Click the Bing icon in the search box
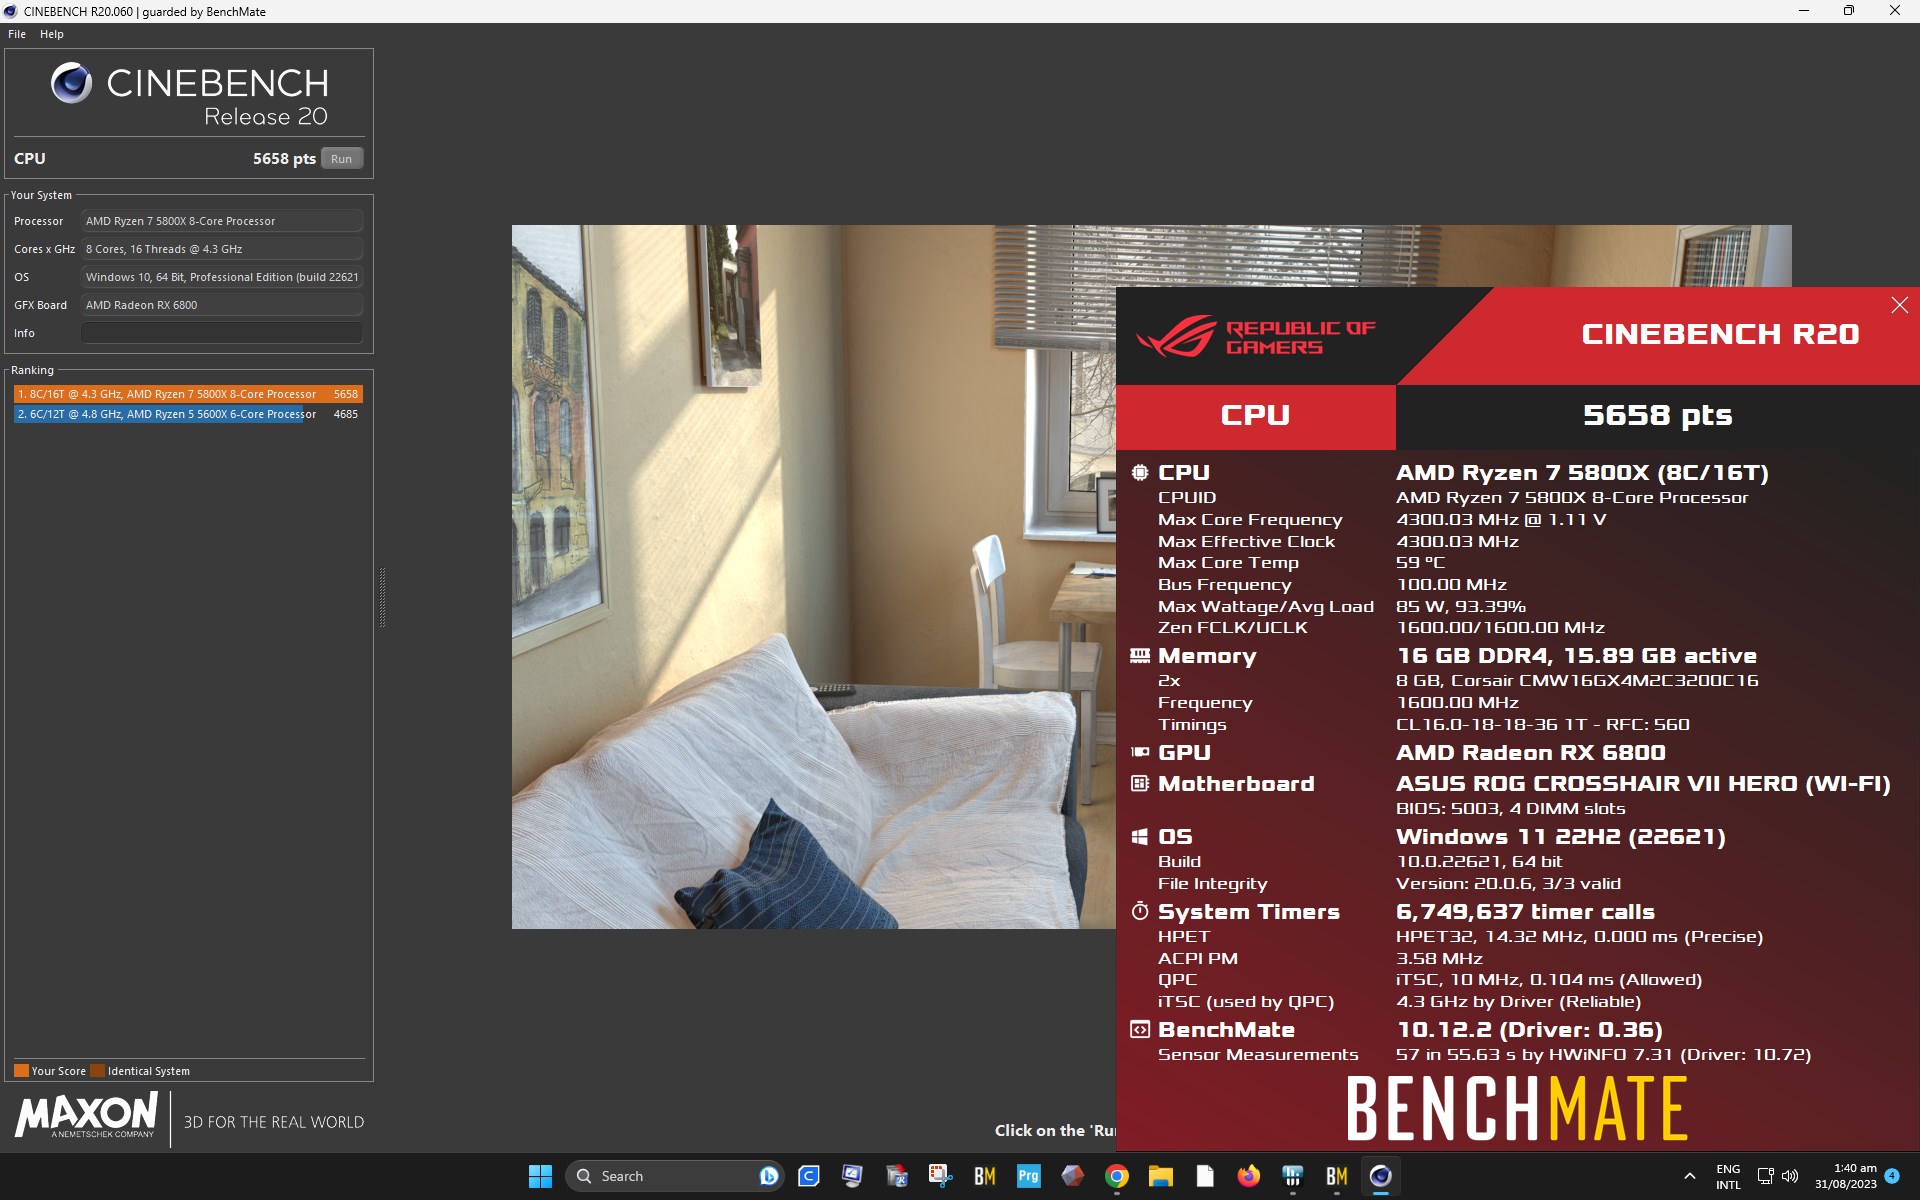This screenshot has width=1920, height=1200. click(x=768, y=1176)
